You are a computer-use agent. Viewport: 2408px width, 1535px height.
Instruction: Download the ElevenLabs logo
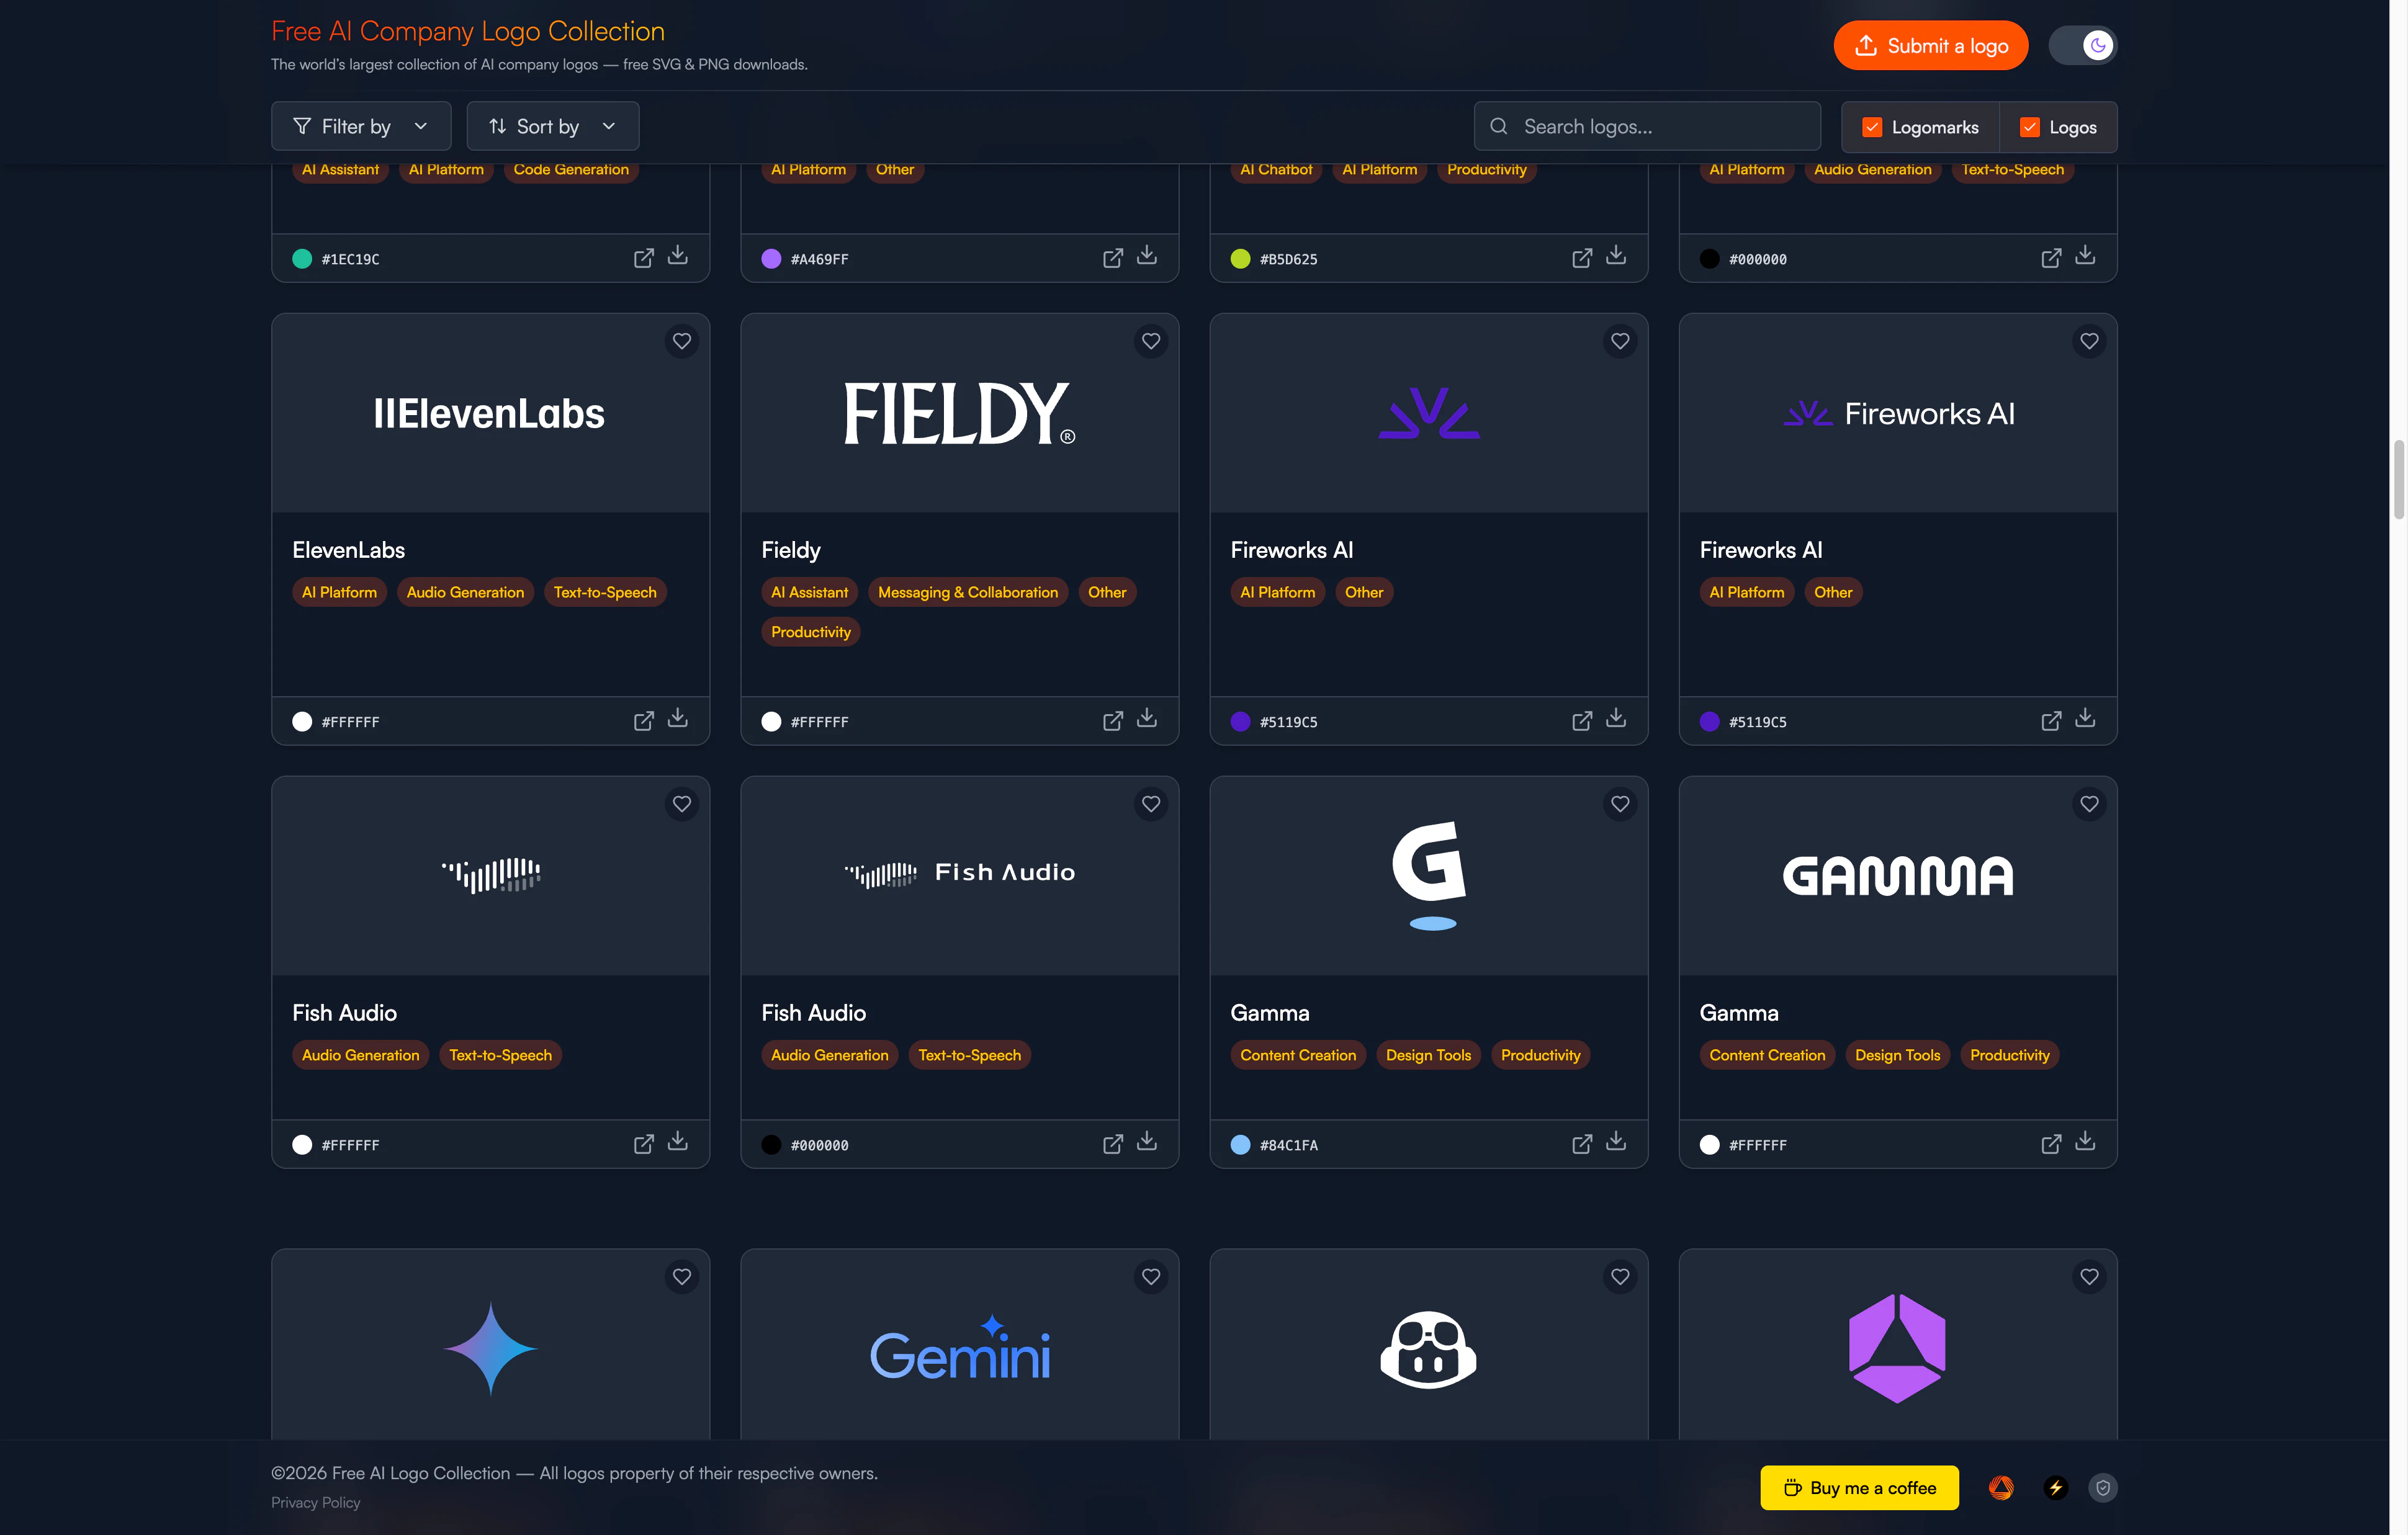click(678, 719)
